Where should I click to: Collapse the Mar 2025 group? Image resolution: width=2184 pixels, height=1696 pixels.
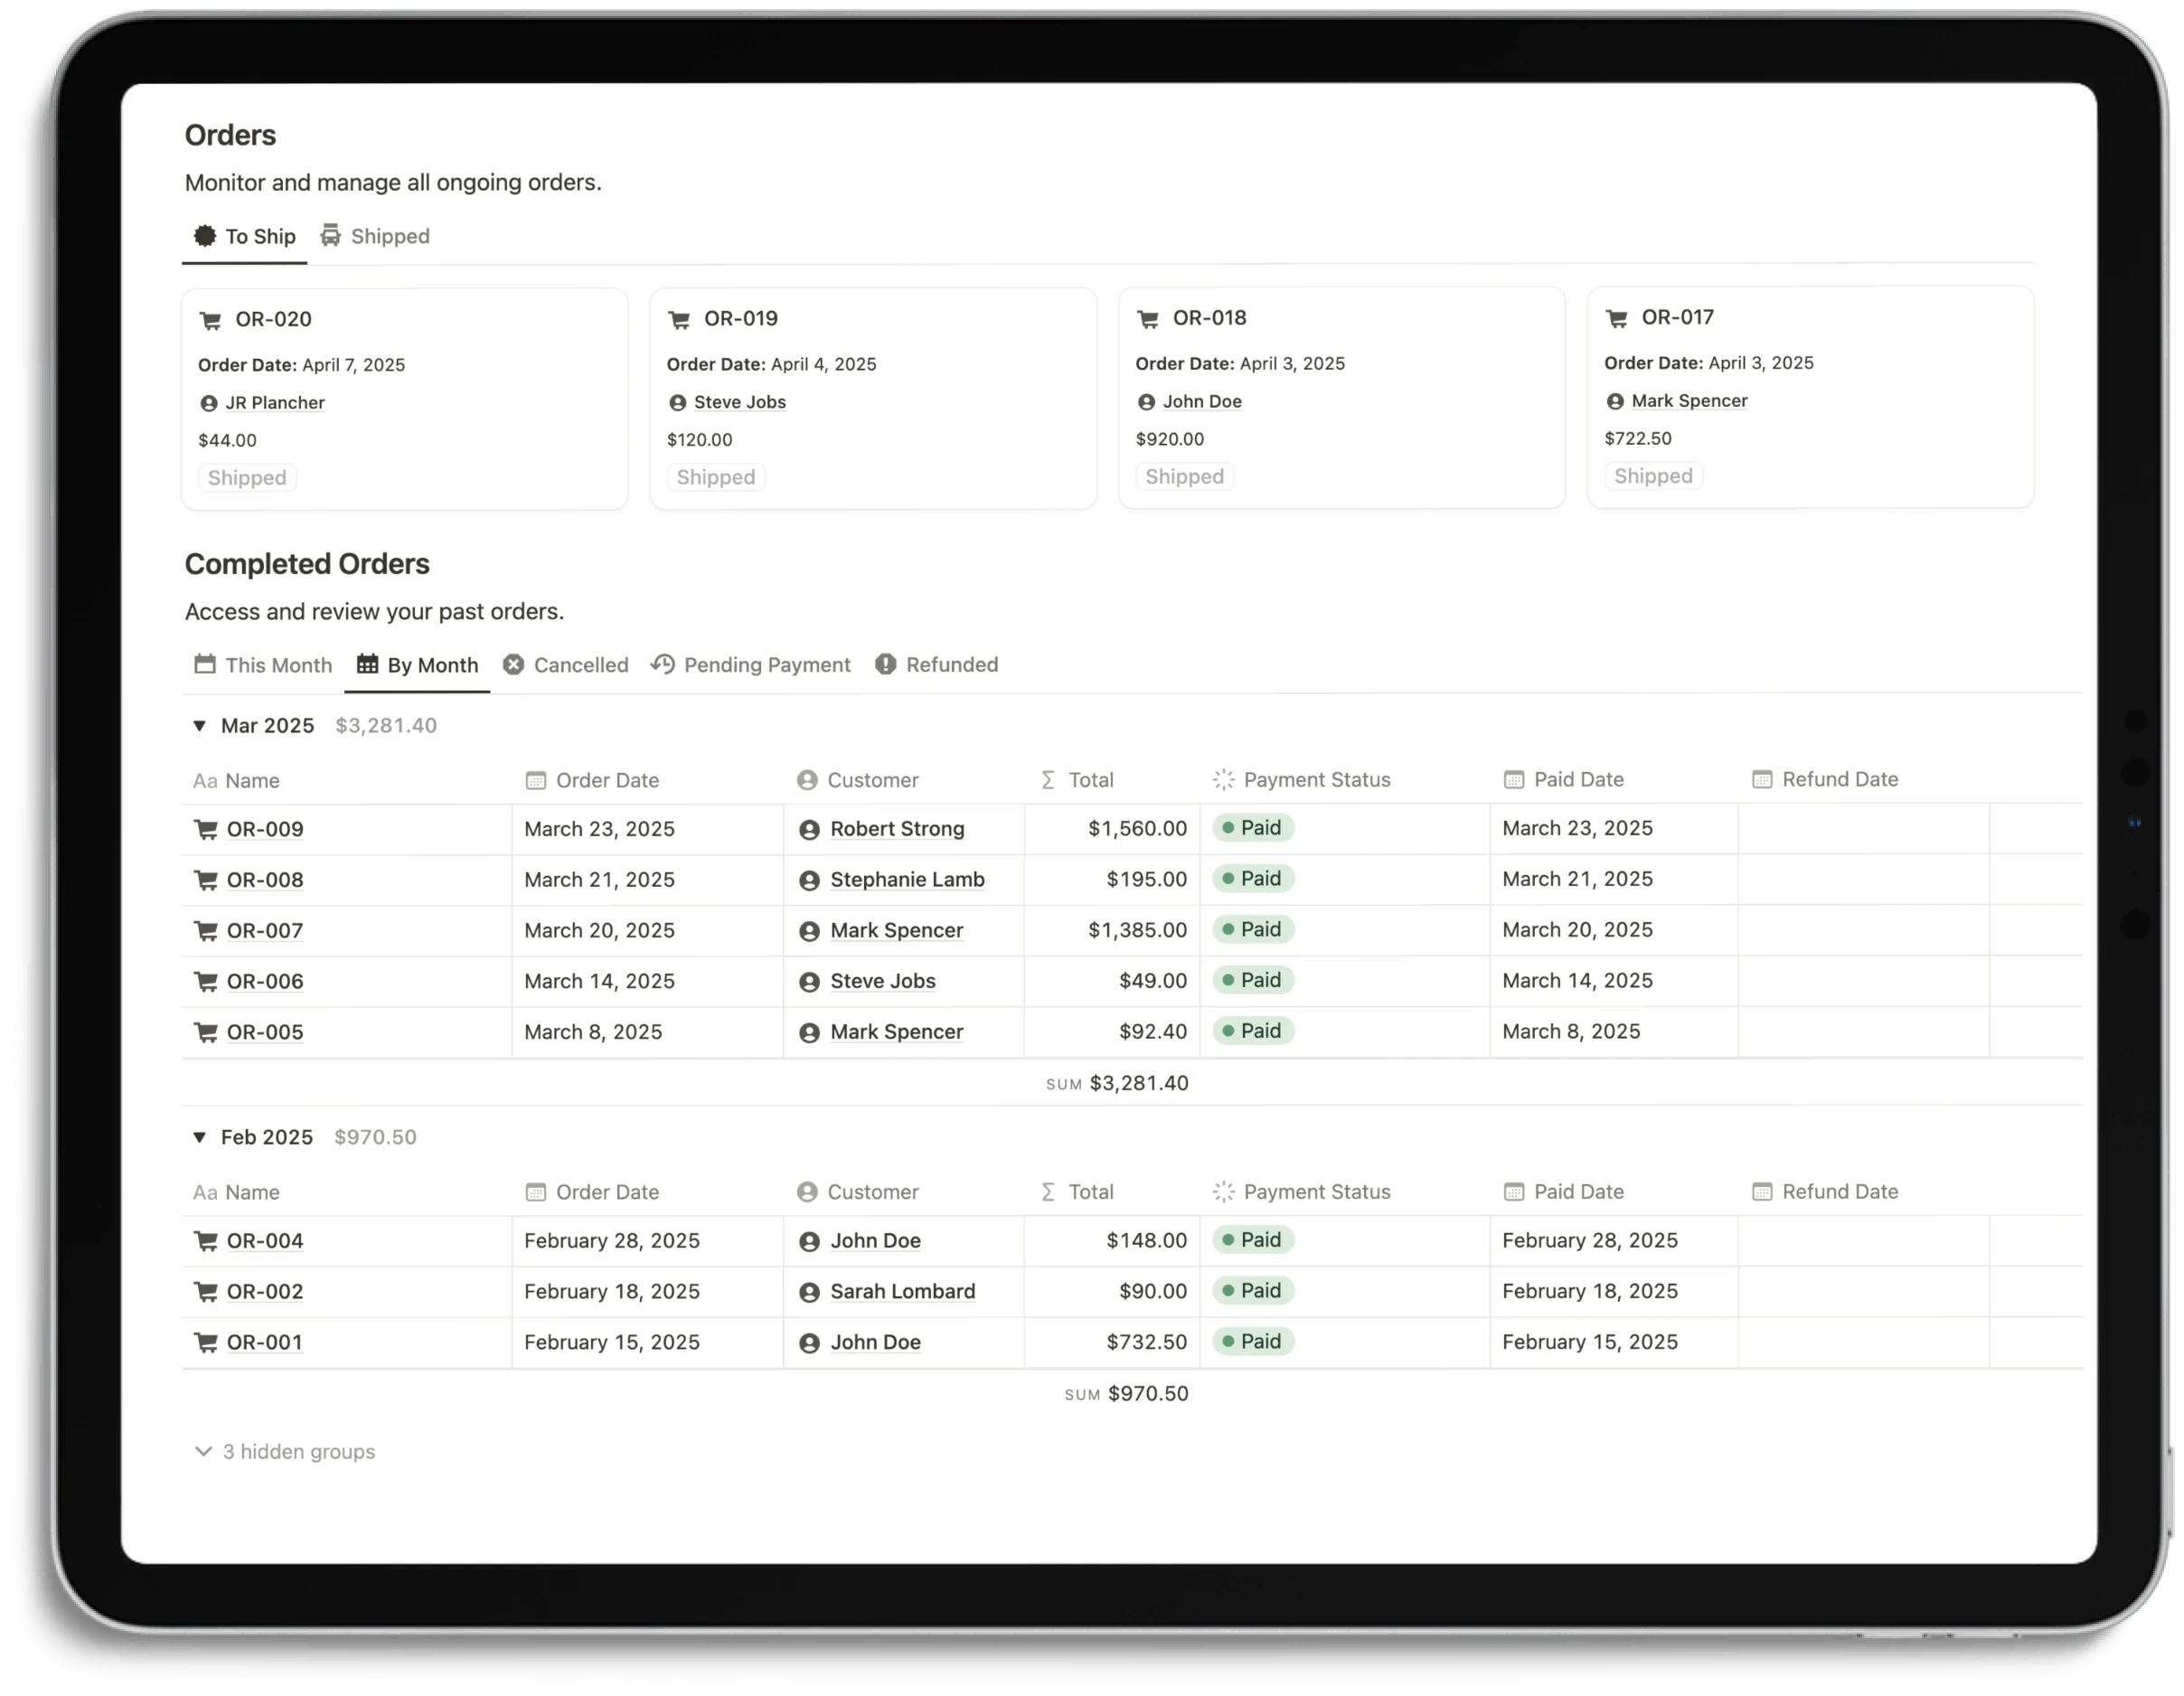tap(199, 726)
